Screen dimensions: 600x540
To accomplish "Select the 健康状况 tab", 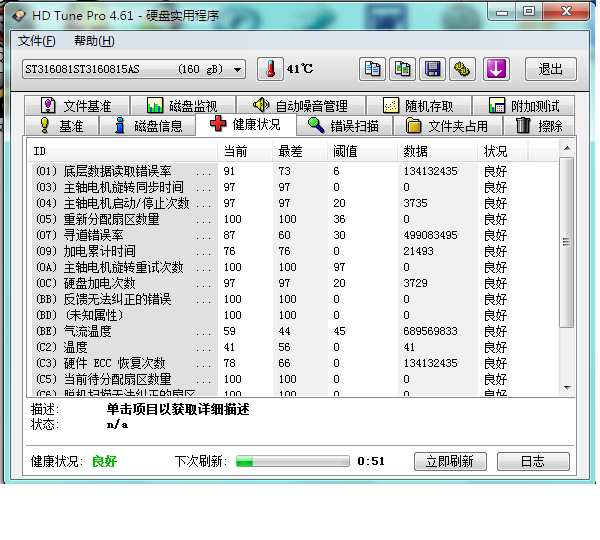I will click(246, 124).
